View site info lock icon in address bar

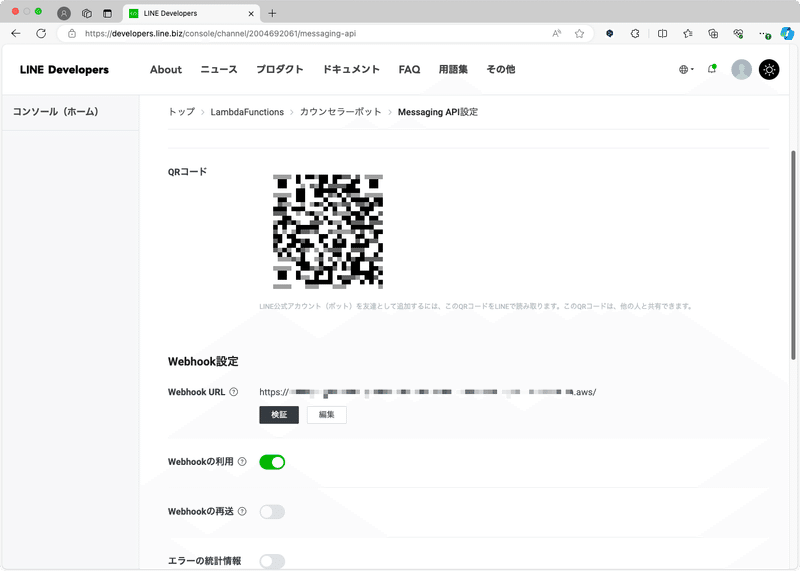point(72,34)
